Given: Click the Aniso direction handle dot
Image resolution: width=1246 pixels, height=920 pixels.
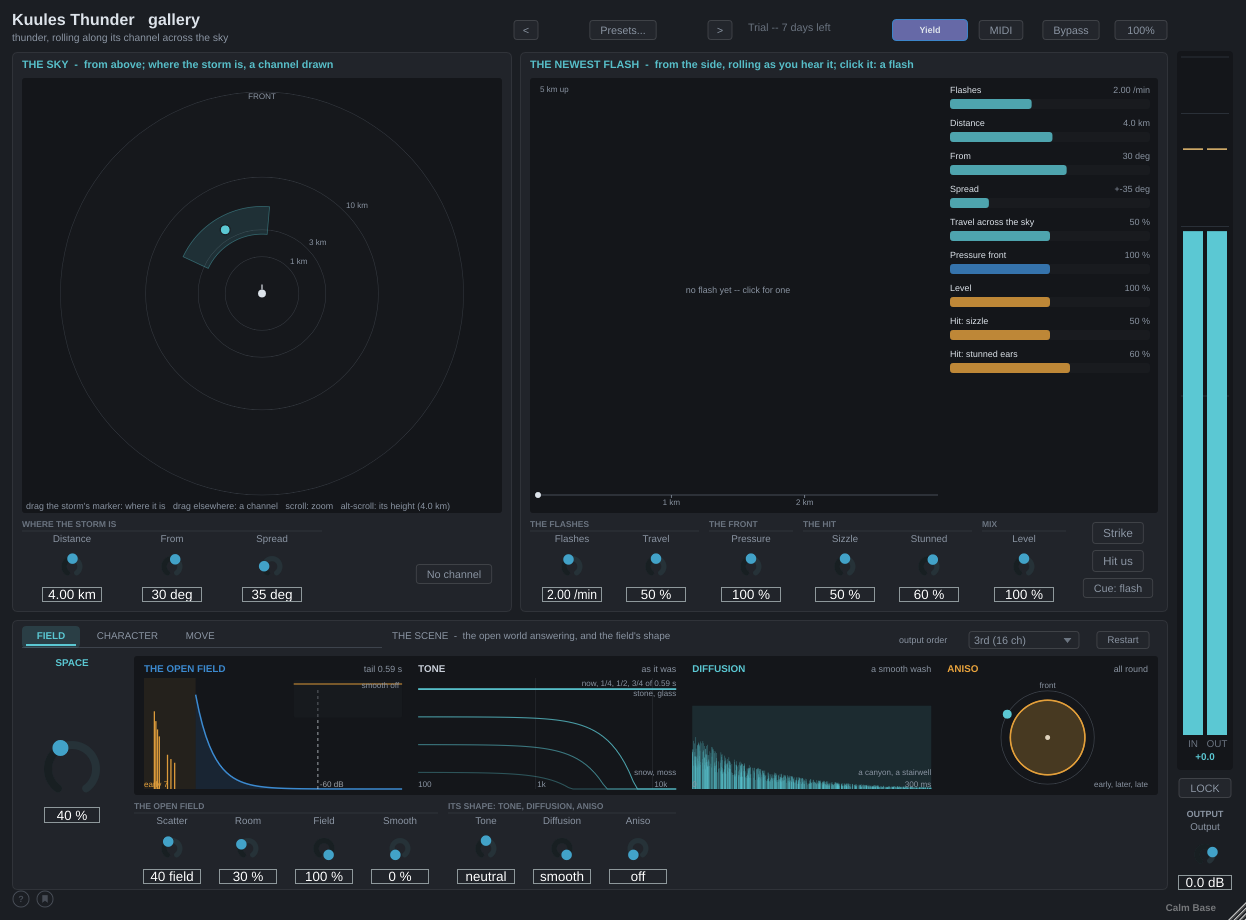Looking at the screenshot, I should 1007,714.
